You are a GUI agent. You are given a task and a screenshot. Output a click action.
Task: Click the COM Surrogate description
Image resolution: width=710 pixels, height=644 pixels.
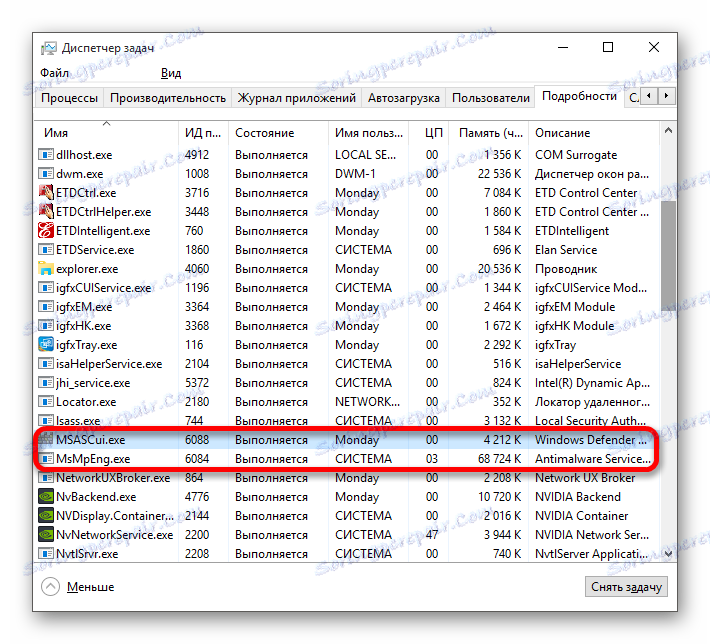tap(576, 155)
